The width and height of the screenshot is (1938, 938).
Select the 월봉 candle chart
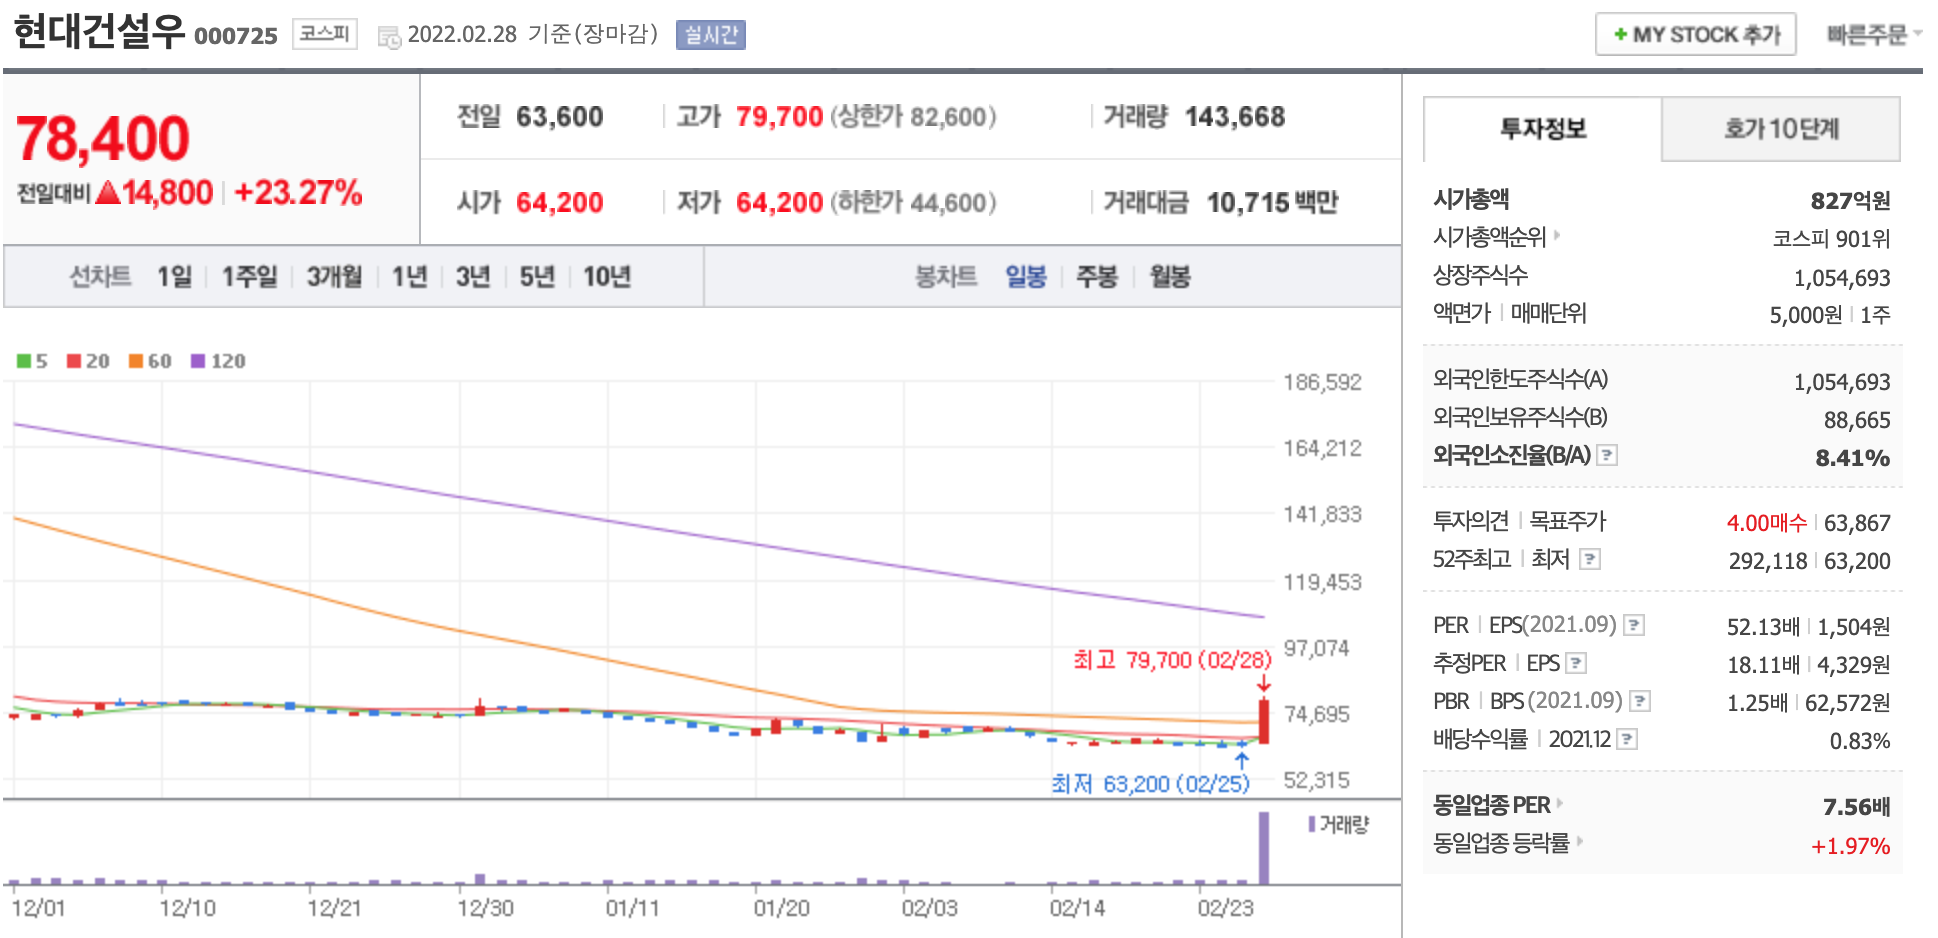click(1169, 276)
